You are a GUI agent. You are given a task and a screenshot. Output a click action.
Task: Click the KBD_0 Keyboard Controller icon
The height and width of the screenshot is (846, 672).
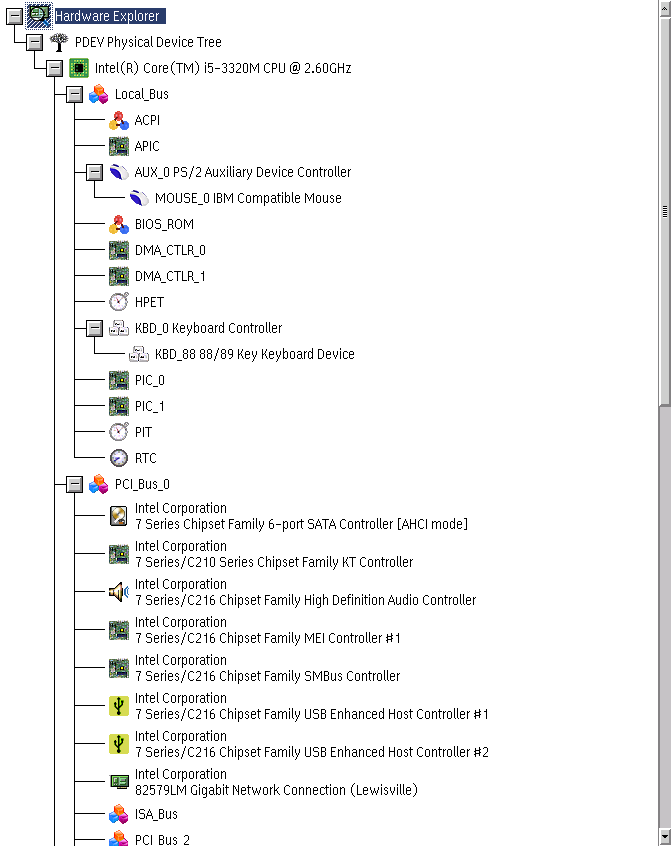[x=119, y=328]
